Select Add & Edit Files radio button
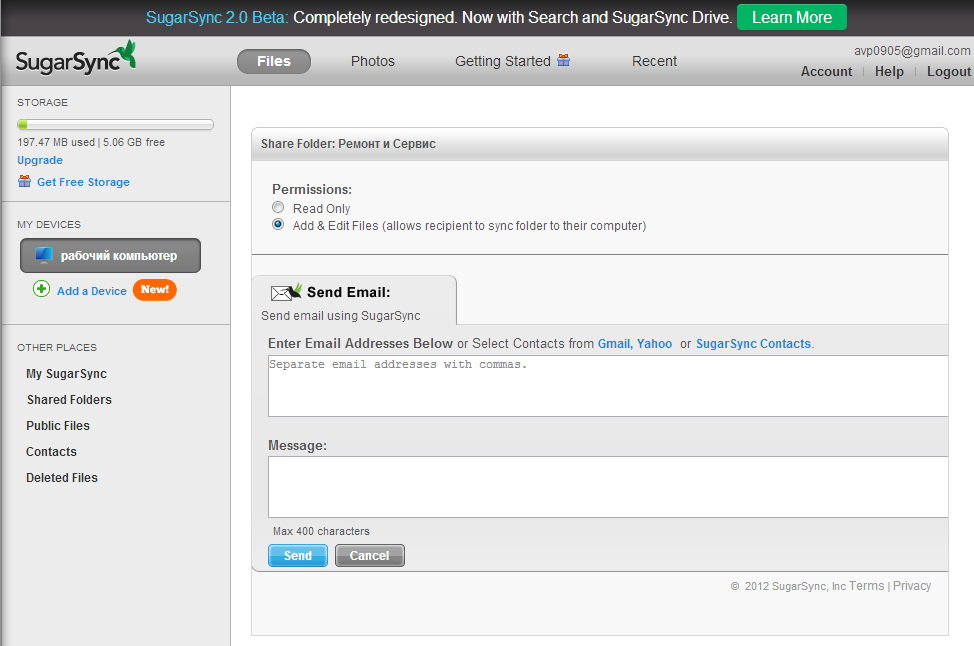Screen dimensions: 974x646 pos(278,224)
